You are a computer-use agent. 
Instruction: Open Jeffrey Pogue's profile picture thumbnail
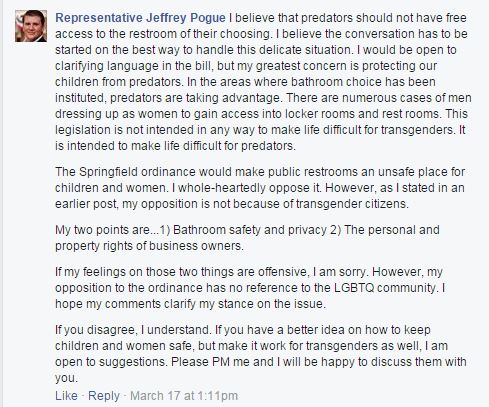tap(31, 26)
